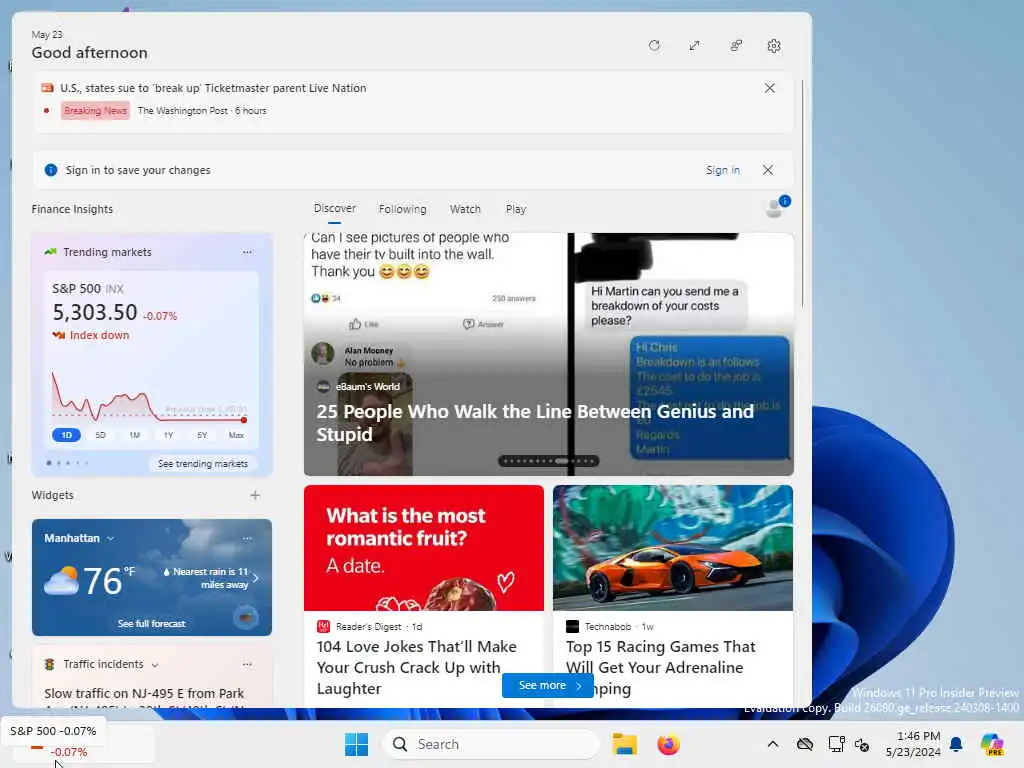This screenshot has width=1024, height=768.
Task: Switch to the Play tab
Action: coord(515,209)
